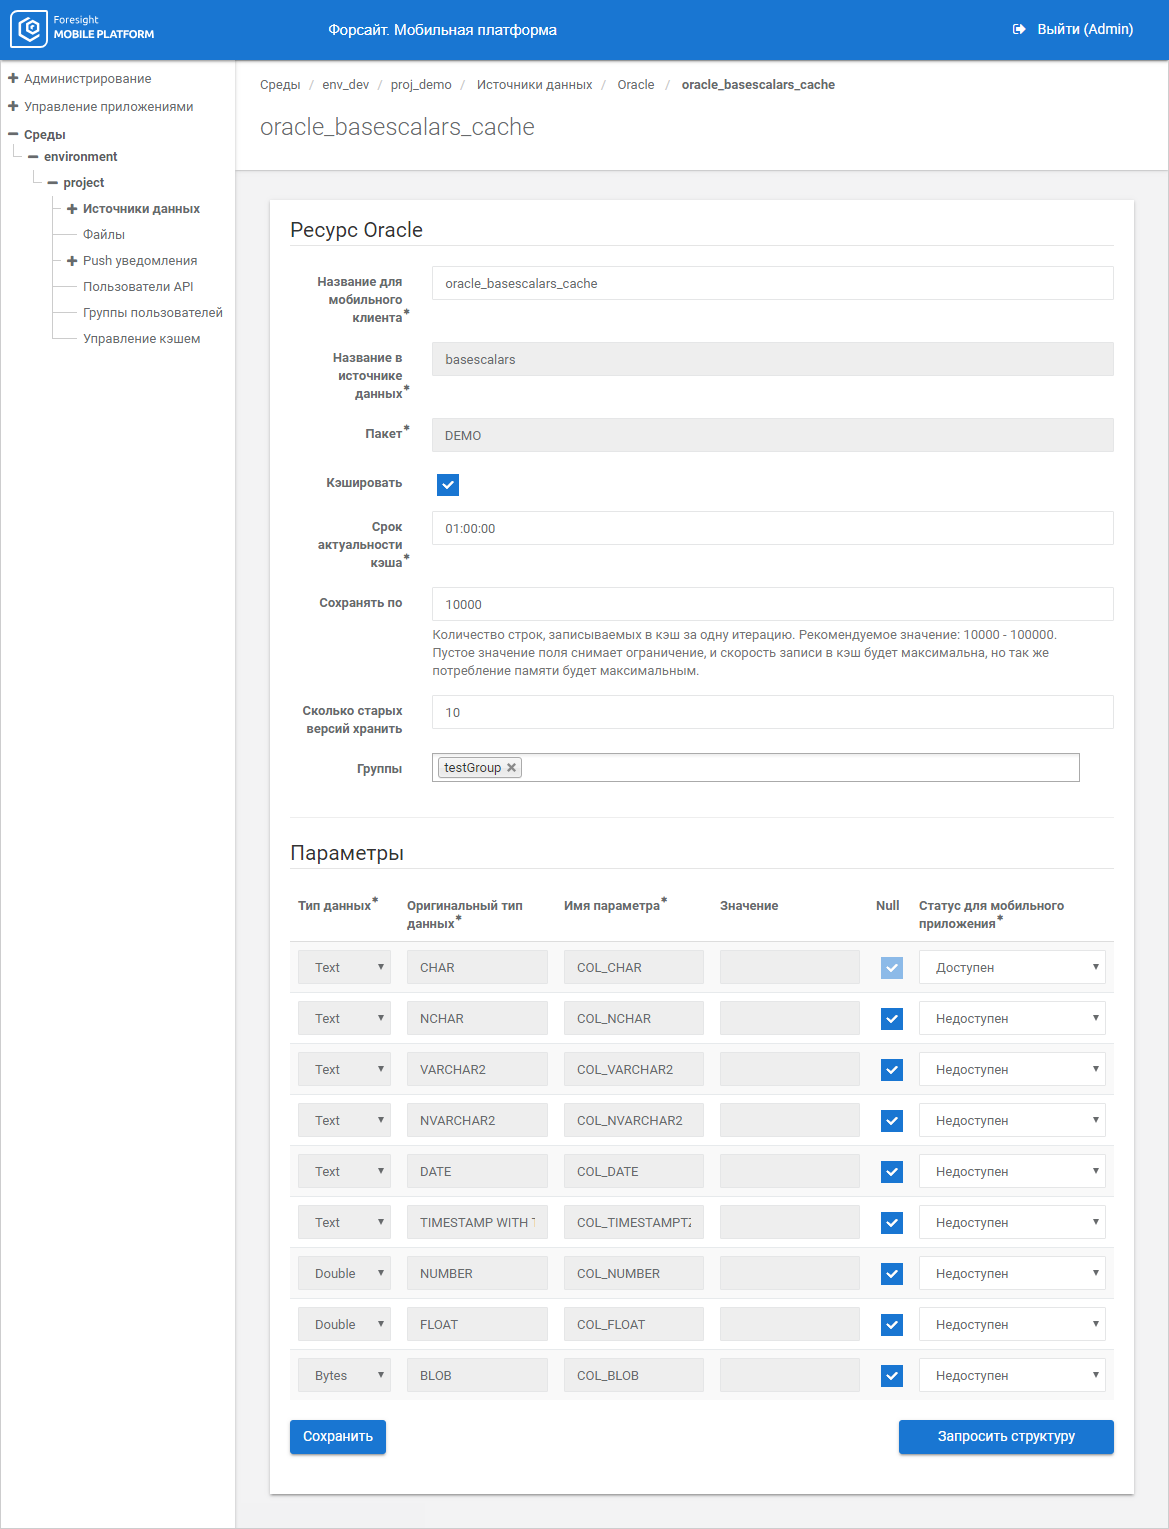Open the data type dropdown for COL_NUMBER
Viewport: 1169px width, 1529px height.
click(344, 1274)
